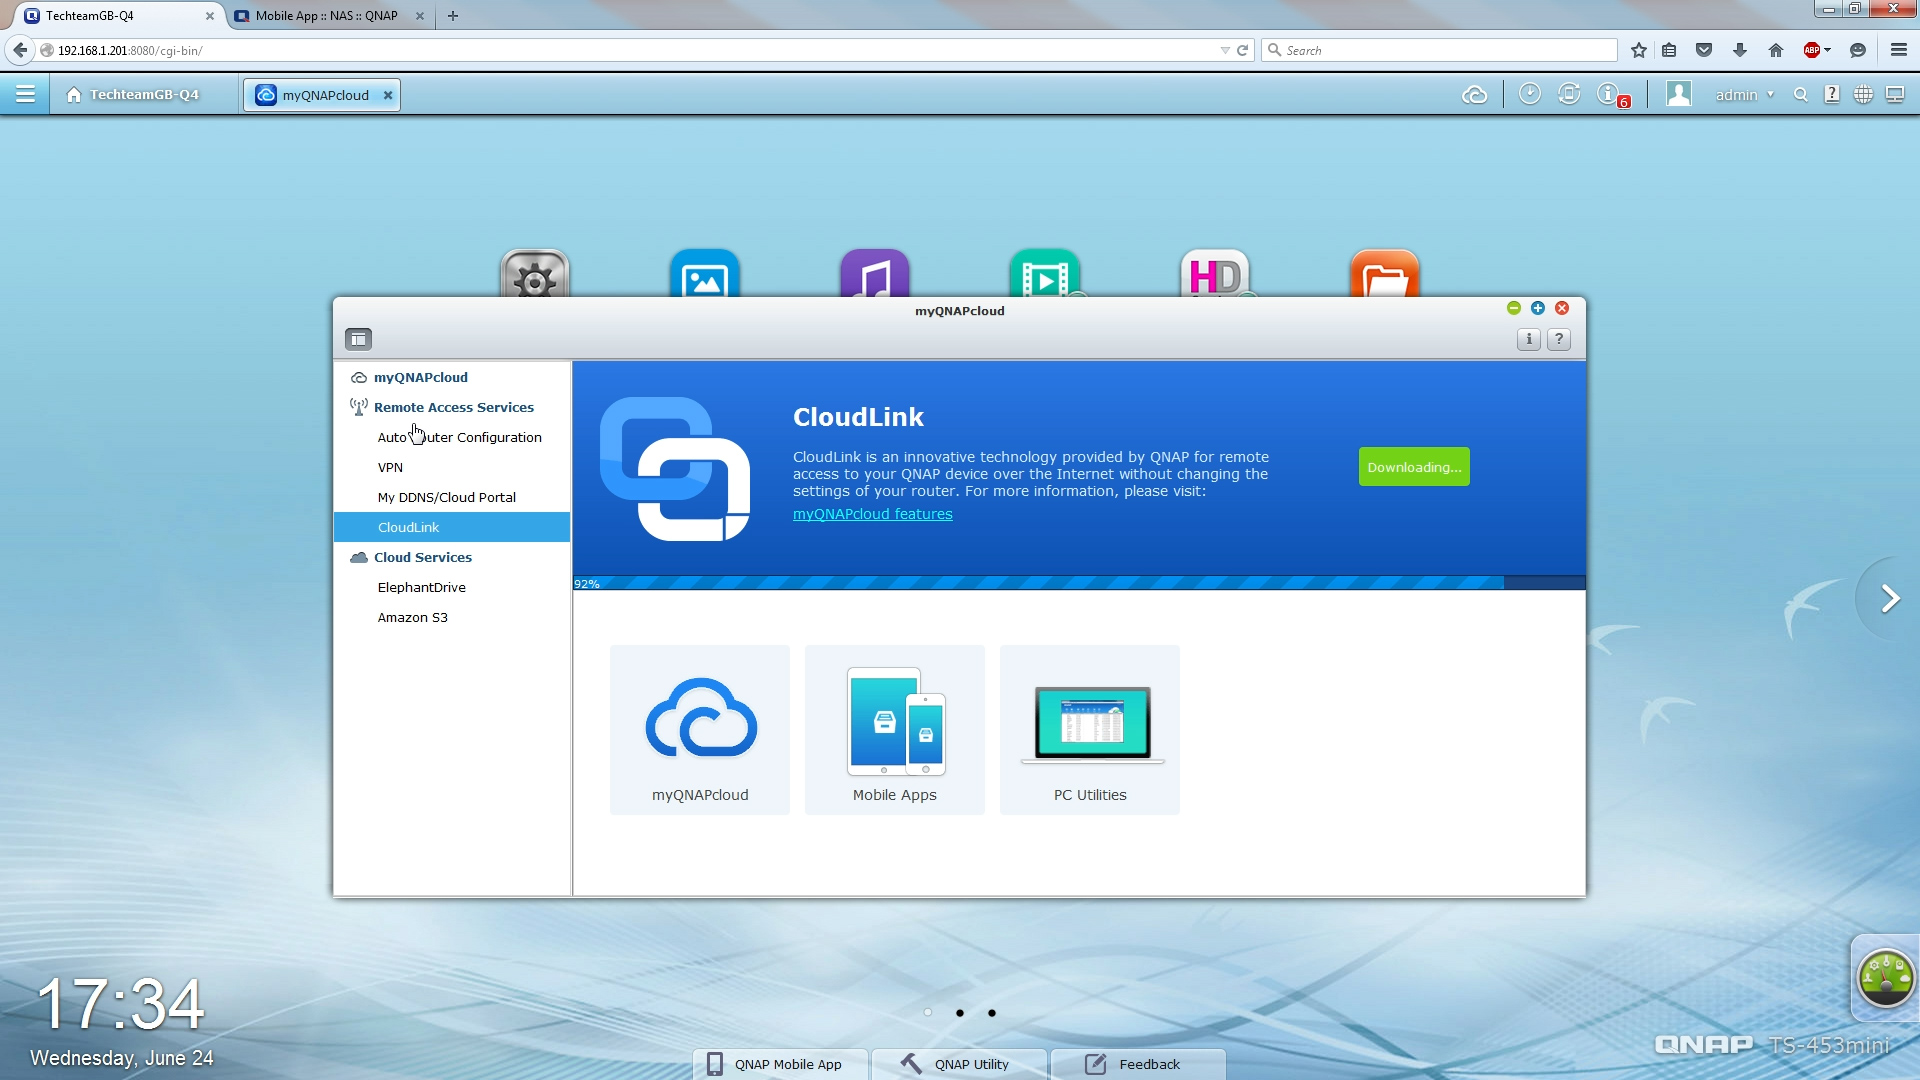Viewport: 1920px width, 1080px height.
Task: Toggle the sidebar panel icon in myQNAPcloud
Action: (358, 339)
